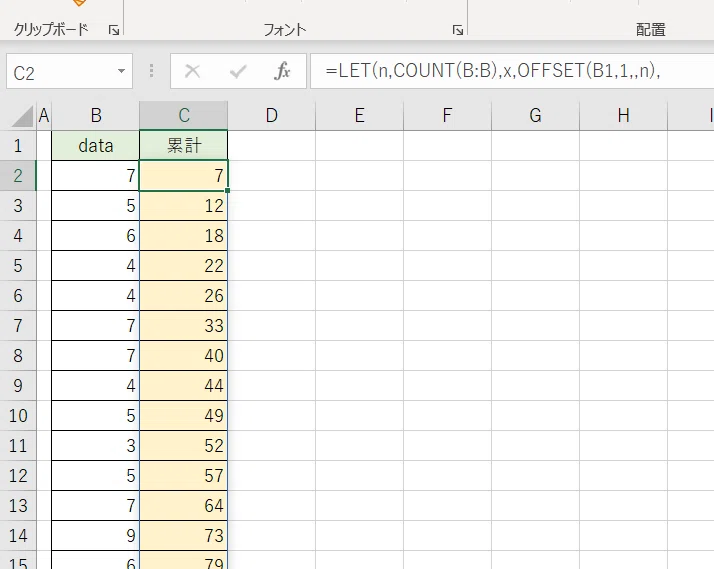Select row 9 header
Image resolution: width=714 pixels, height=569 pixels.
18,386
